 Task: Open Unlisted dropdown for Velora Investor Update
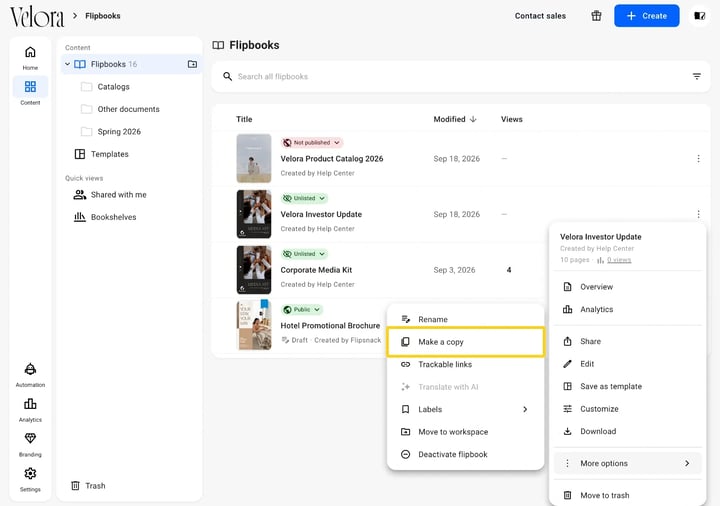coord(304,198)
